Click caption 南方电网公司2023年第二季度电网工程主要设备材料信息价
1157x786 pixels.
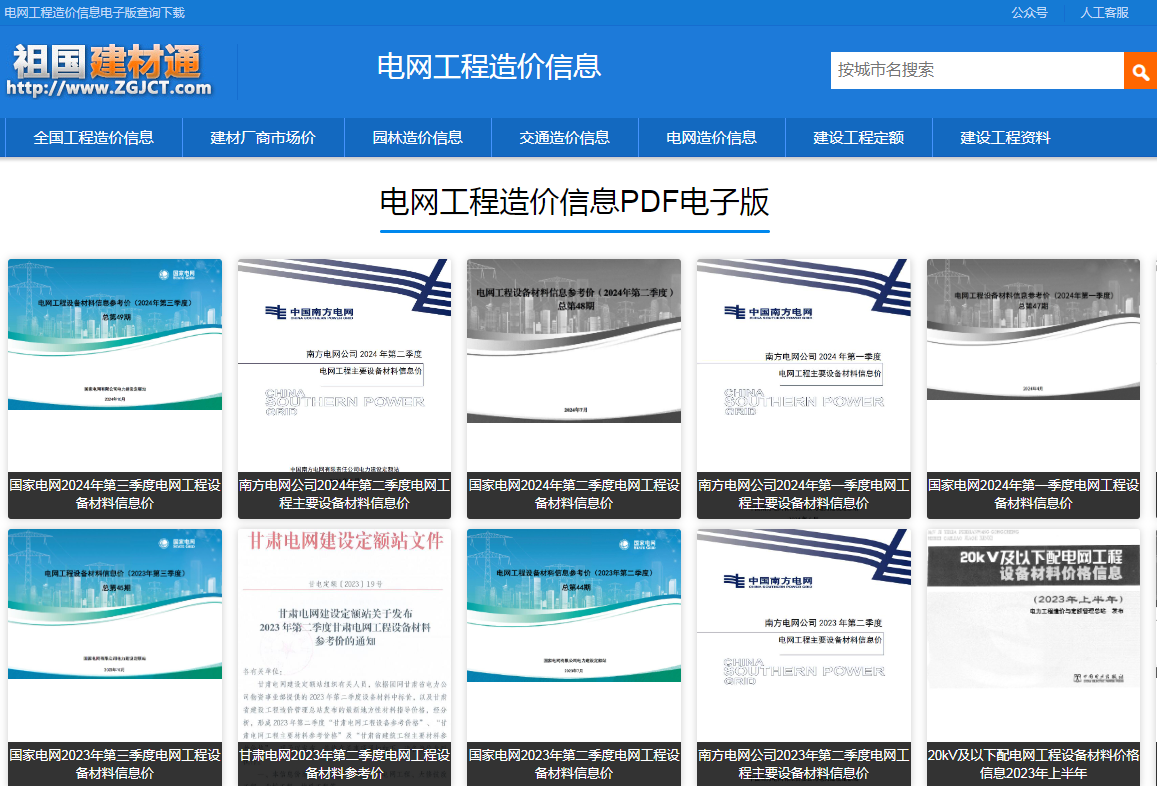(x=804, y=764)
